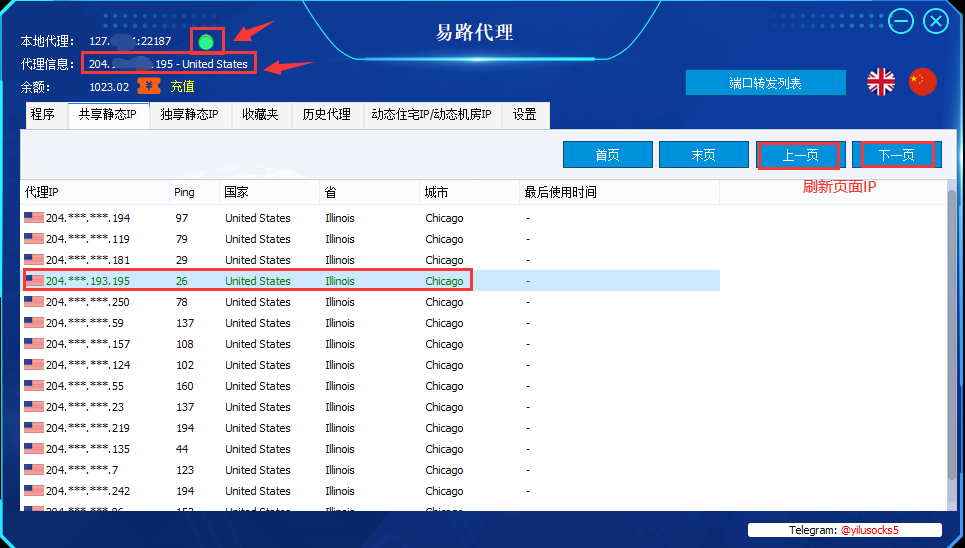
Task: Sort by the 城市 column header
Action: (470, 192)
